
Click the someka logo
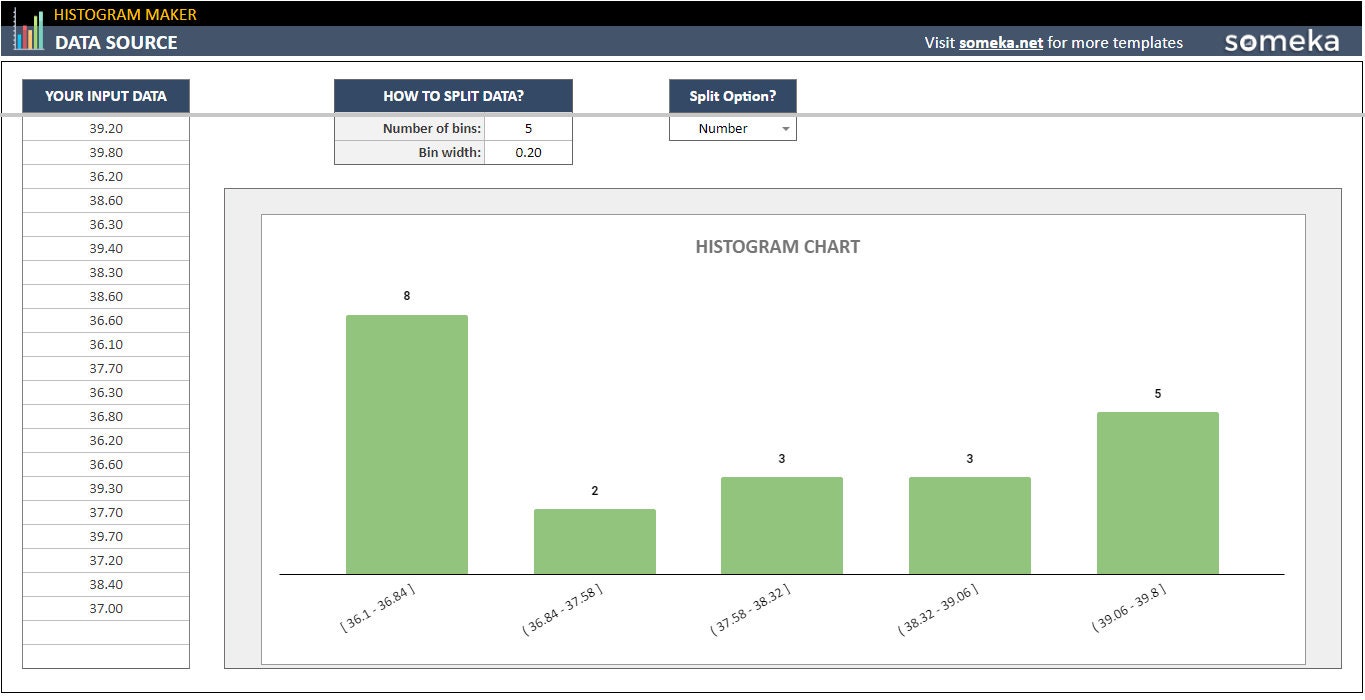tap(1285, 41)
